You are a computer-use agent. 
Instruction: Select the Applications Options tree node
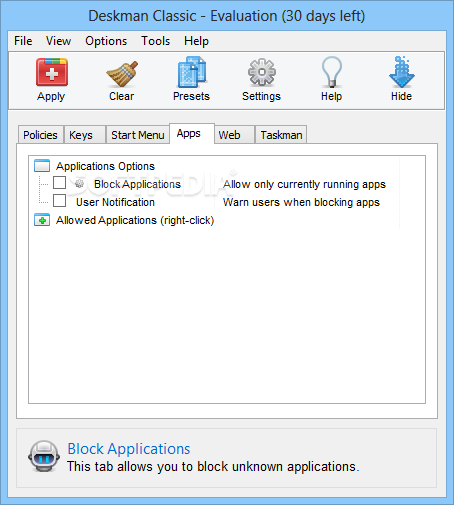point(105,166)
